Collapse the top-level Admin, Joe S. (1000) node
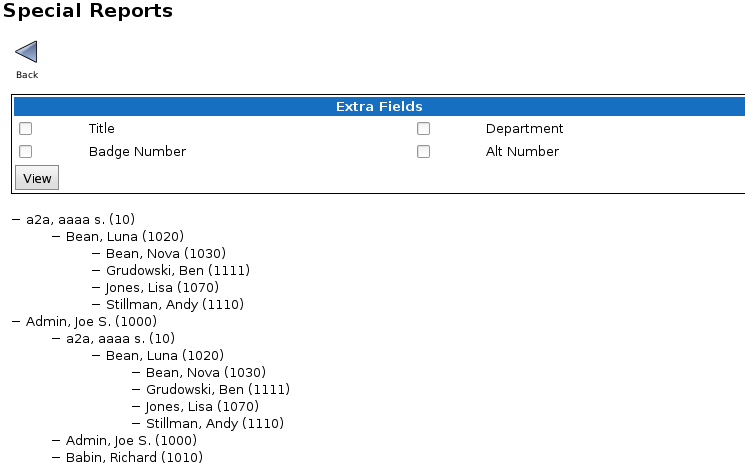The width and height of the screenshot is (745, 466). pos(16,322)
